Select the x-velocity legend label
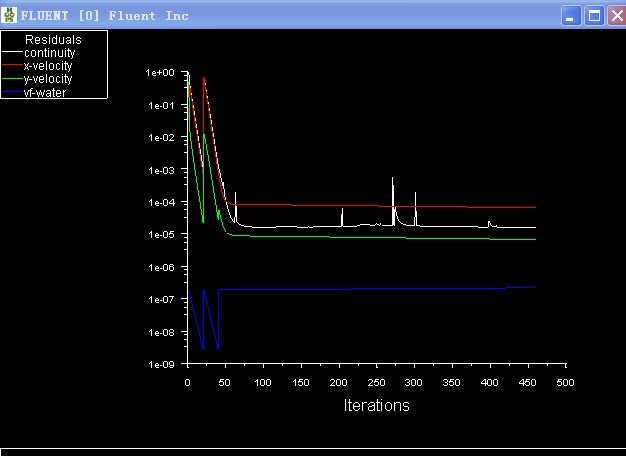 (x=47, y=66)
